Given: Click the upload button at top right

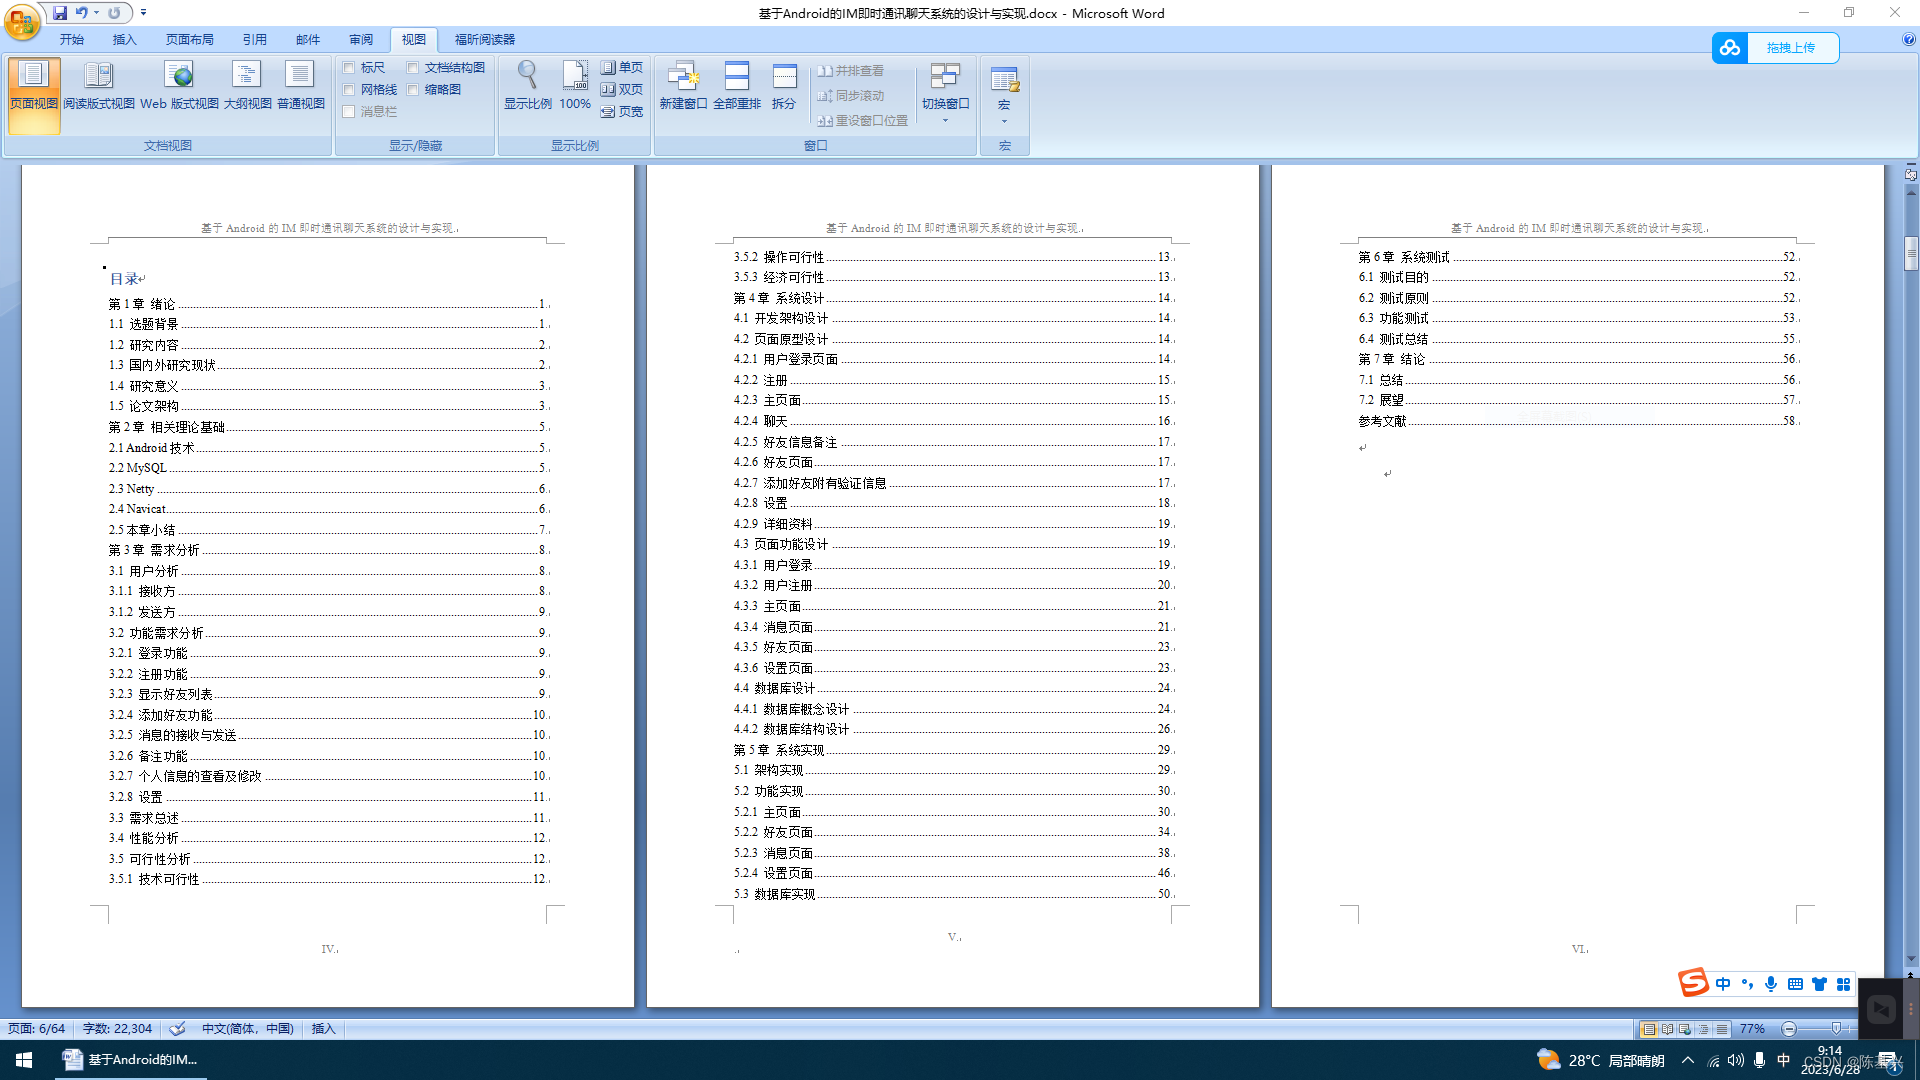Looking at the screenshot, I should (x=1790, y=48).
